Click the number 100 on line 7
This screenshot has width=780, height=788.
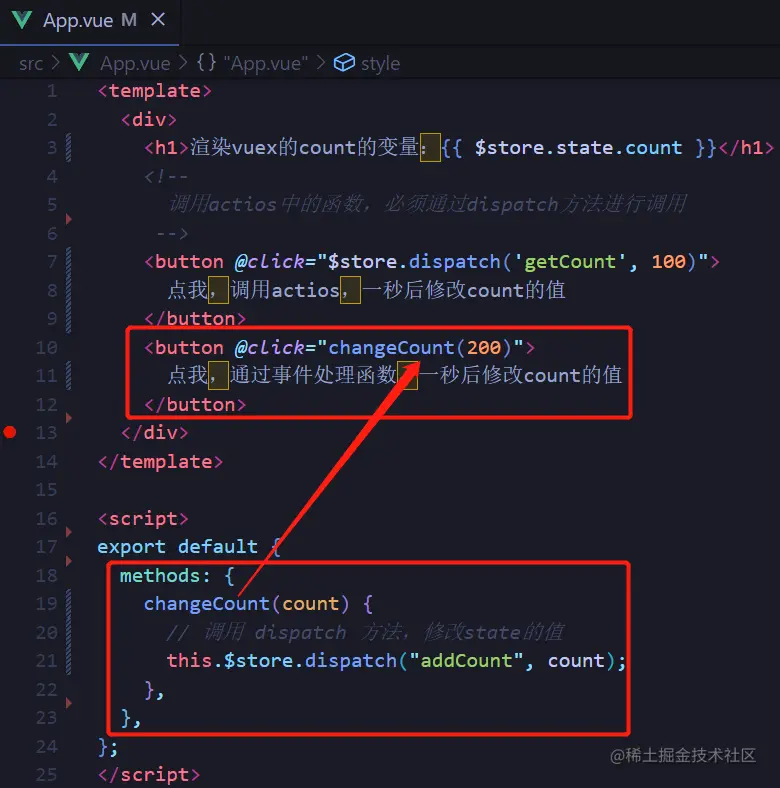(x=668, y=262)
